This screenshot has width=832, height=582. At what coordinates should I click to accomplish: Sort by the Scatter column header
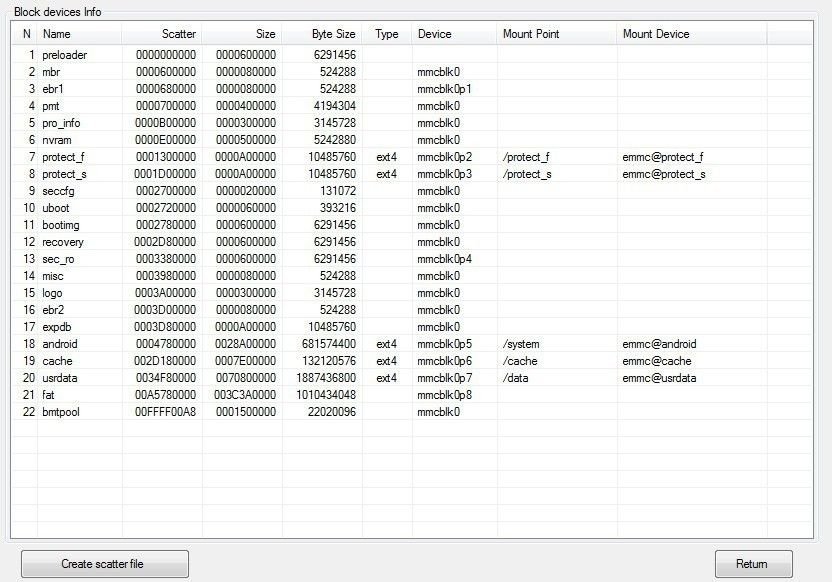tap(162, 34)
